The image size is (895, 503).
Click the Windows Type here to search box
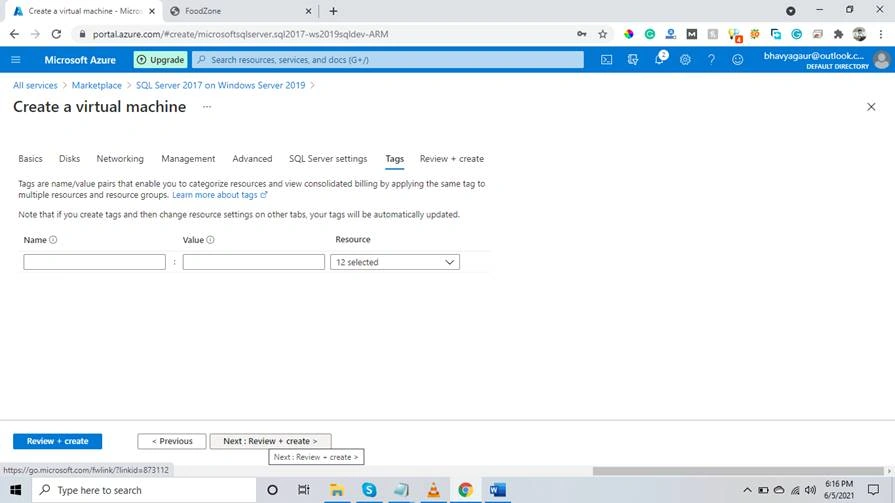pyautogui.click(x=144, y=490)
